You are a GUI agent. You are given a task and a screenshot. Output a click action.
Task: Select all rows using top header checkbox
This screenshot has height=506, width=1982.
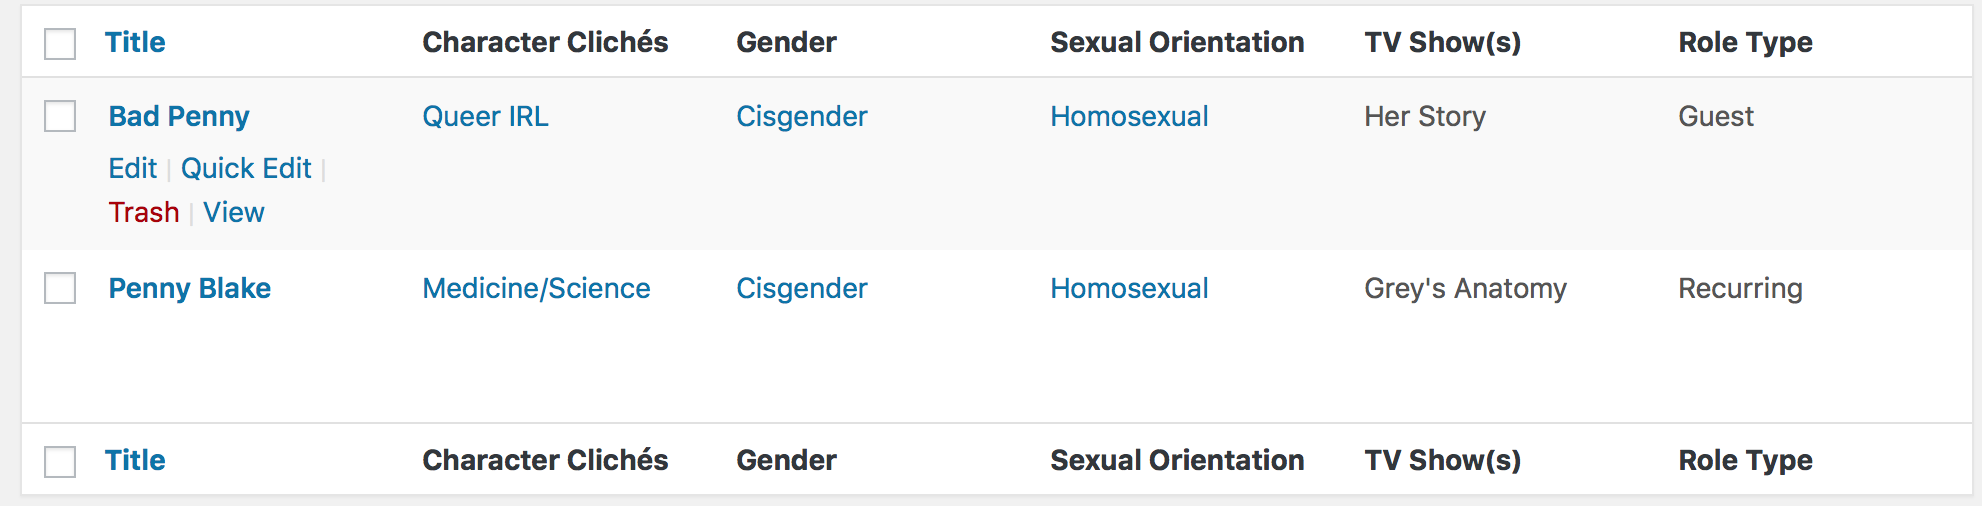point(60,44)
